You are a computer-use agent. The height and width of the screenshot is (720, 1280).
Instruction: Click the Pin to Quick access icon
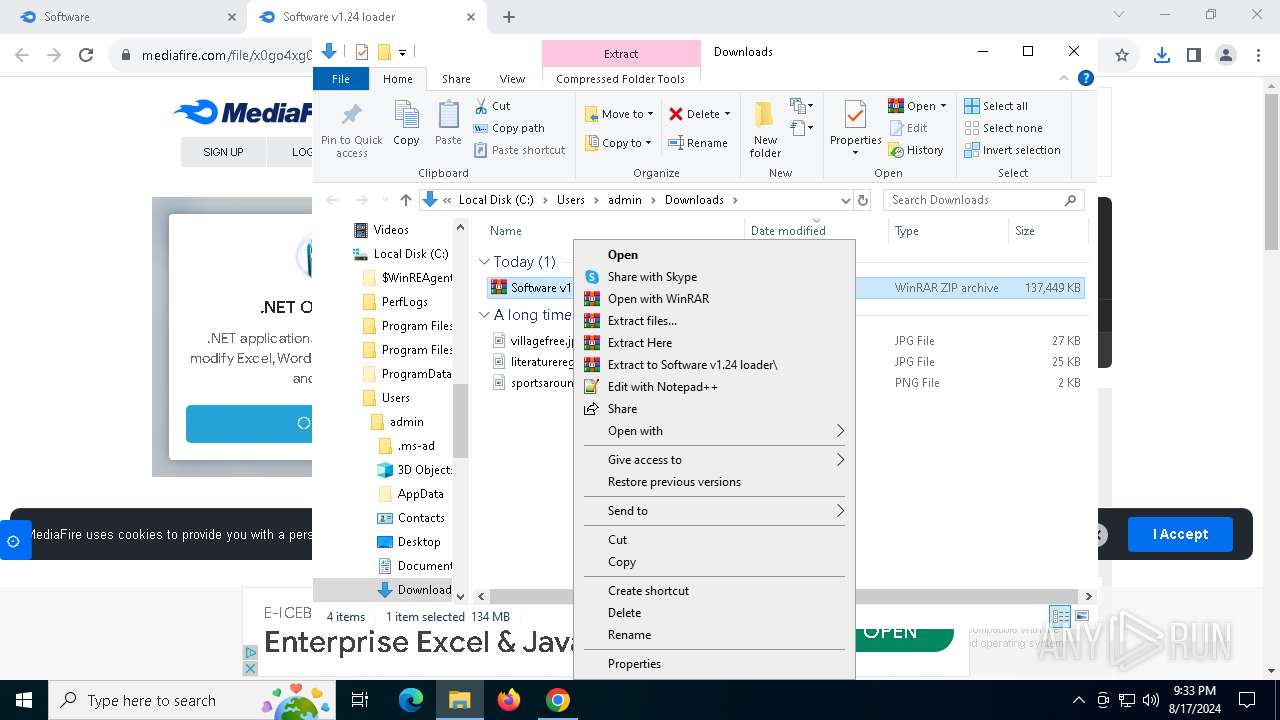click(351, 115)
